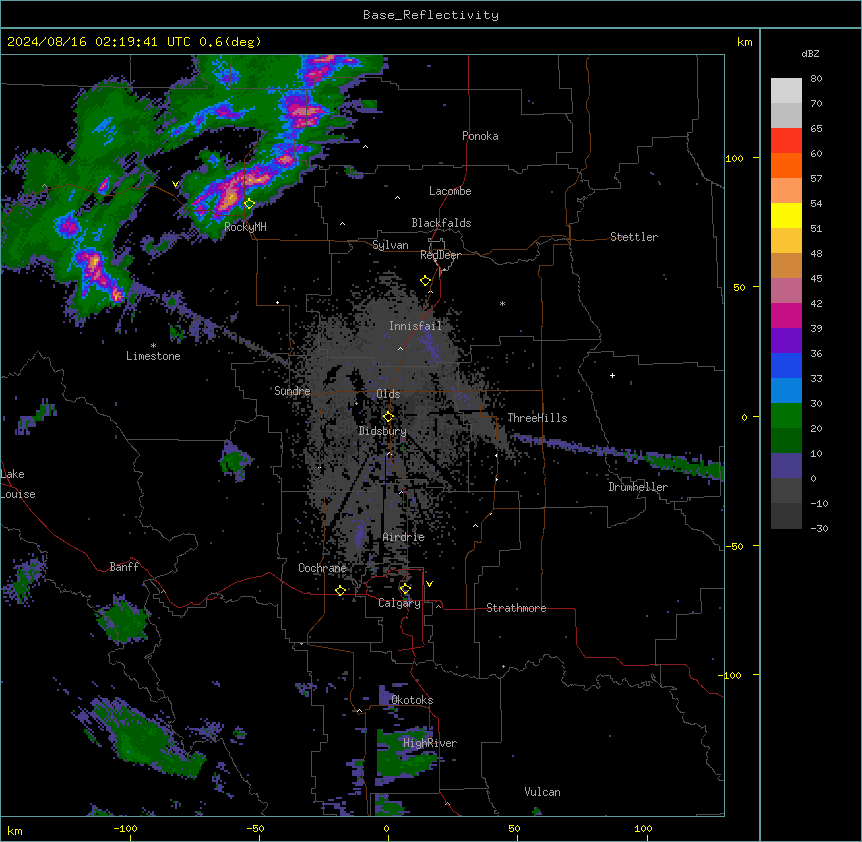Click the asterisk marker above Limestone label

[x=153, y=346]
